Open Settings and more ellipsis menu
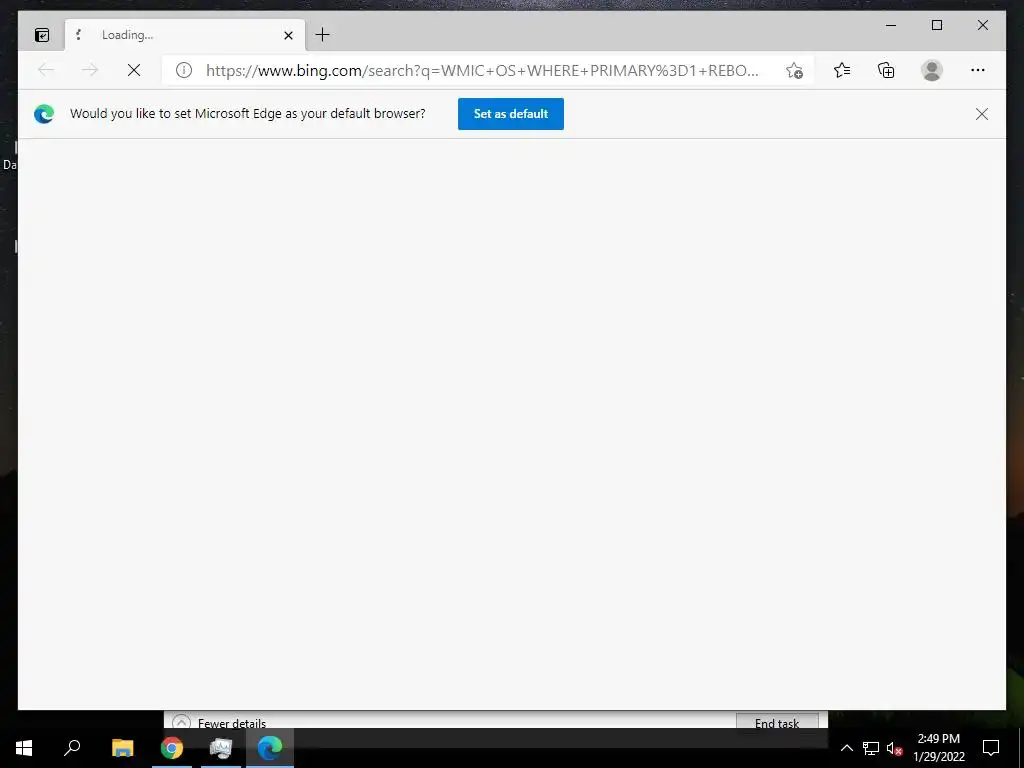The width and height of the screenshot is (1024, 768). pyautogui.click(x=978, y=70)
